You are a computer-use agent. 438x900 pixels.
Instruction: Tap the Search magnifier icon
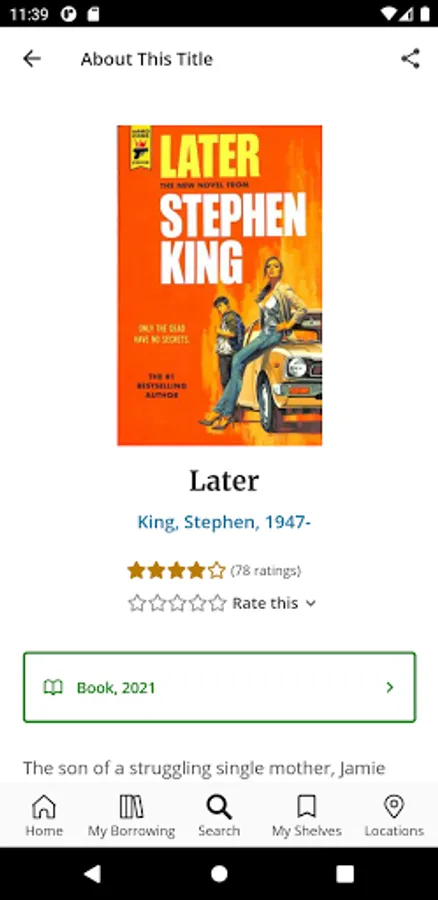[x=219, y=807]
